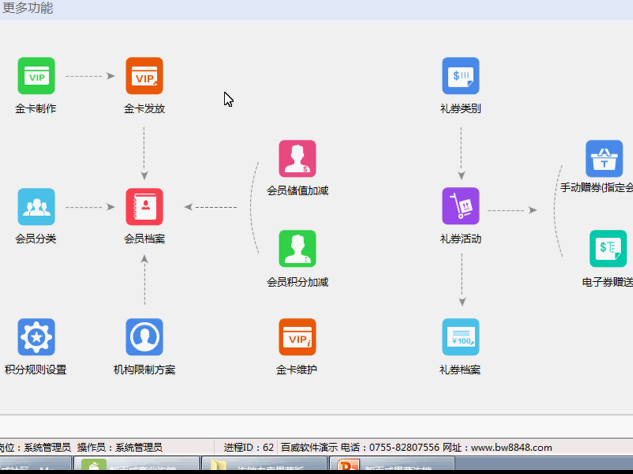Viewport: 633px width, 474px height.
Task: Open the purple 礼券活动 coupon activity icon
Action: (x=460, y=207)
